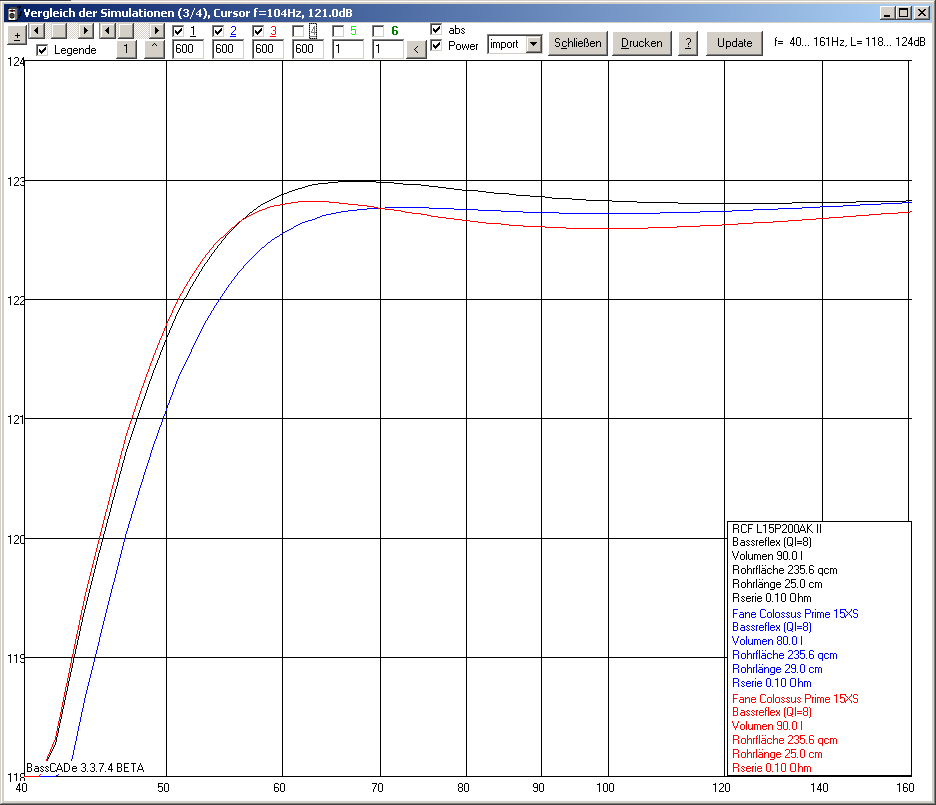Uncheck red simulation 3 checkbox

[x=258, y=31]
